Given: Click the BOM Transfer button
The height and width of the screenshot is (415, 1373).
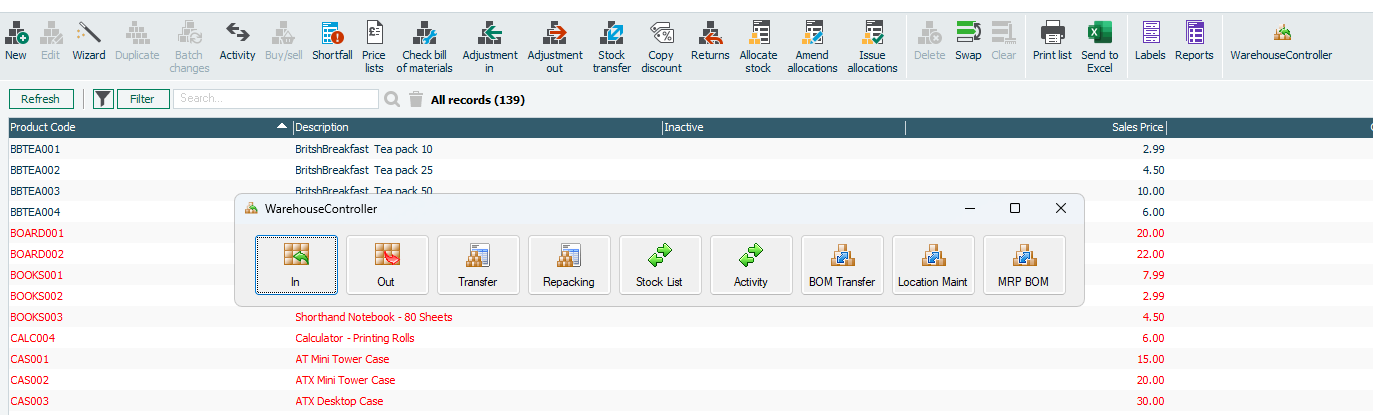Looking at the screenshot, I should [x=841, y=265].
